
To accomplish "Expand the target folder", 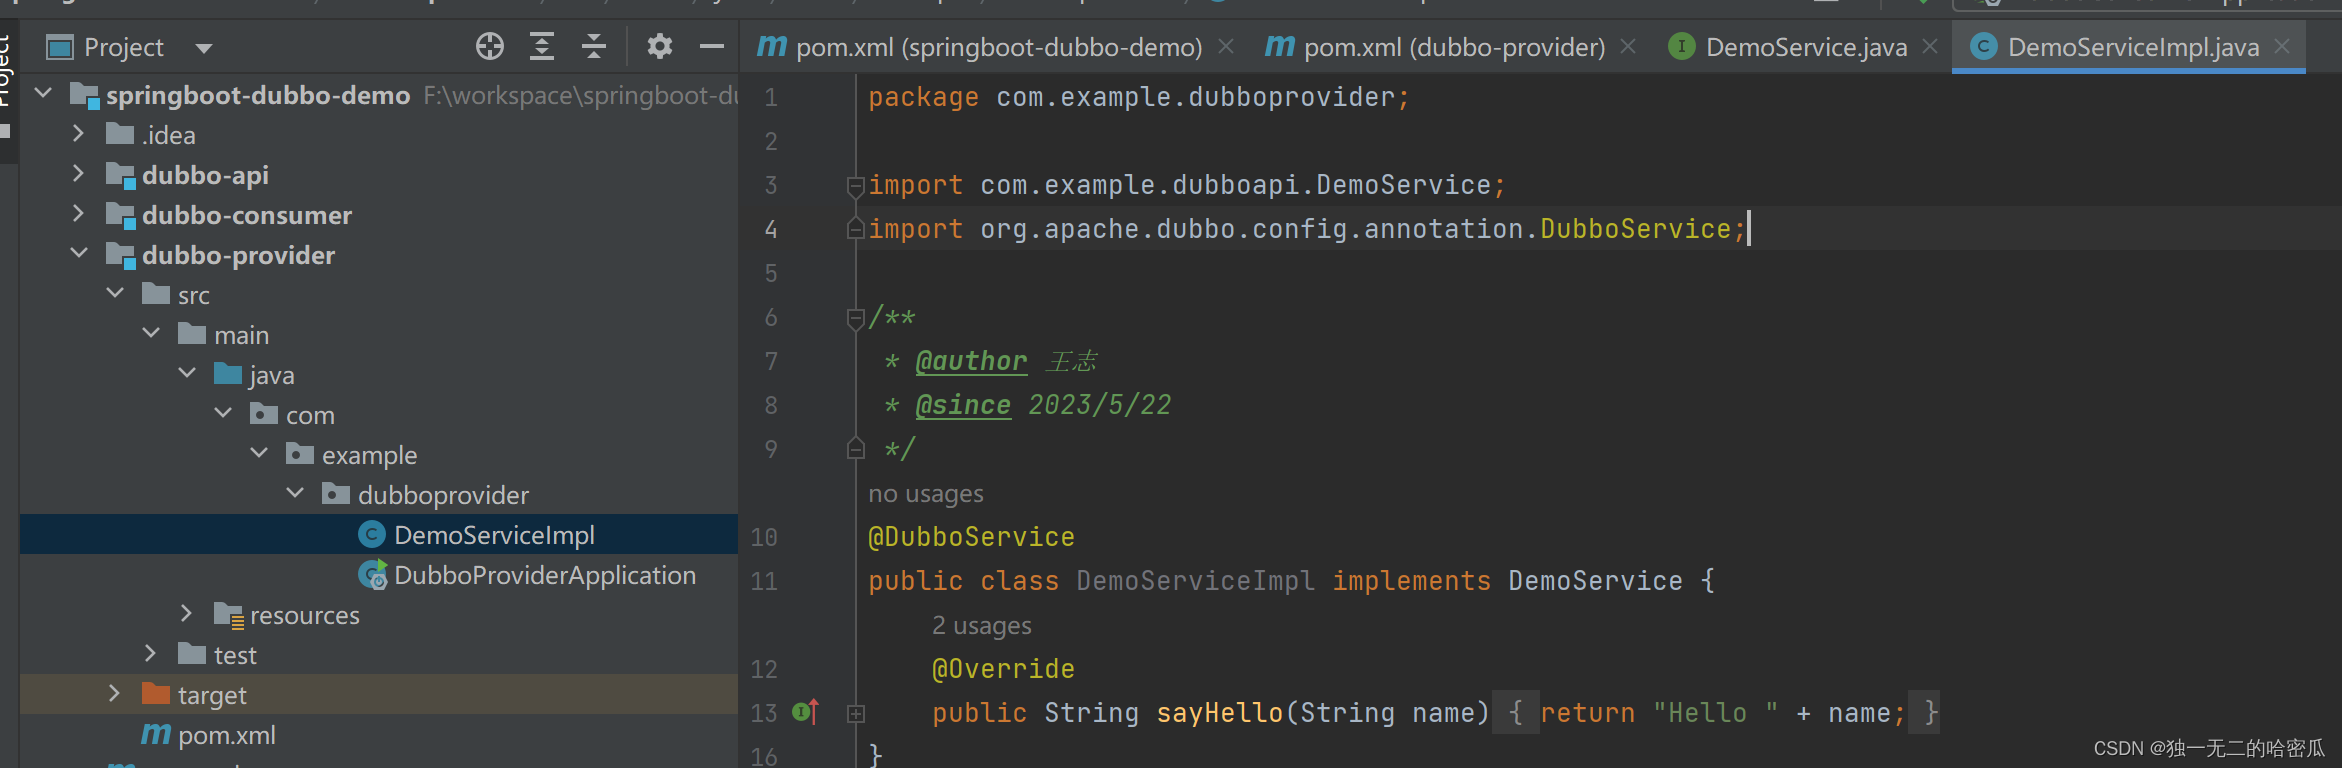I will click(115, 694).
